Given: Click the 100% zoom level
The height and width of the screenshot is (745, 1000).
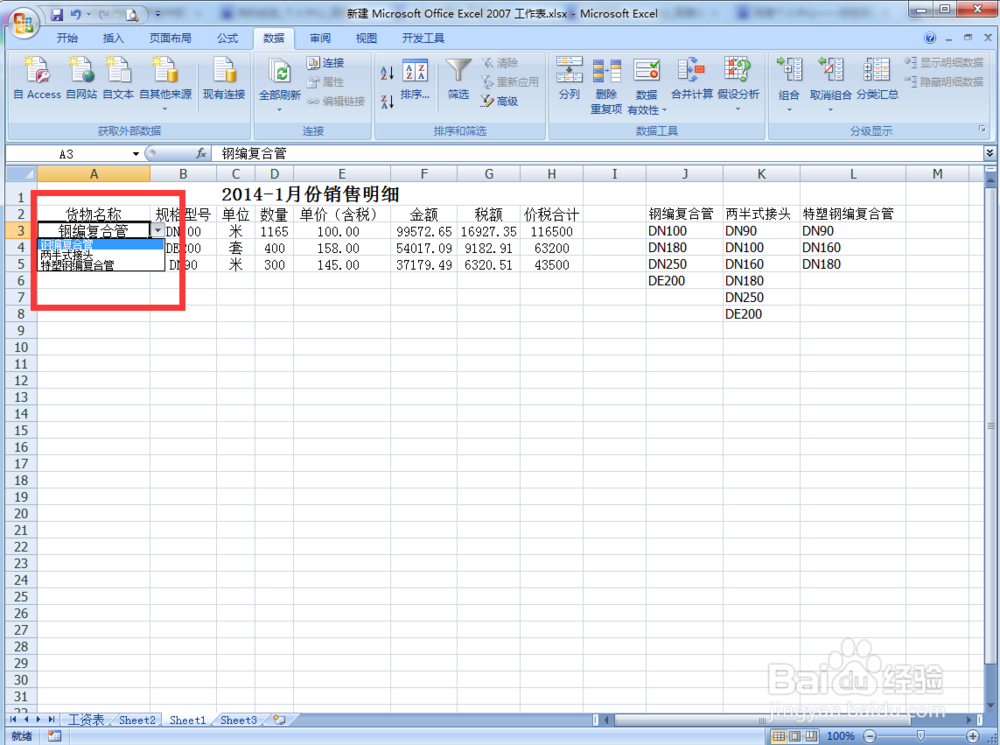Looking at the screenshot, I should click(840, 736).
